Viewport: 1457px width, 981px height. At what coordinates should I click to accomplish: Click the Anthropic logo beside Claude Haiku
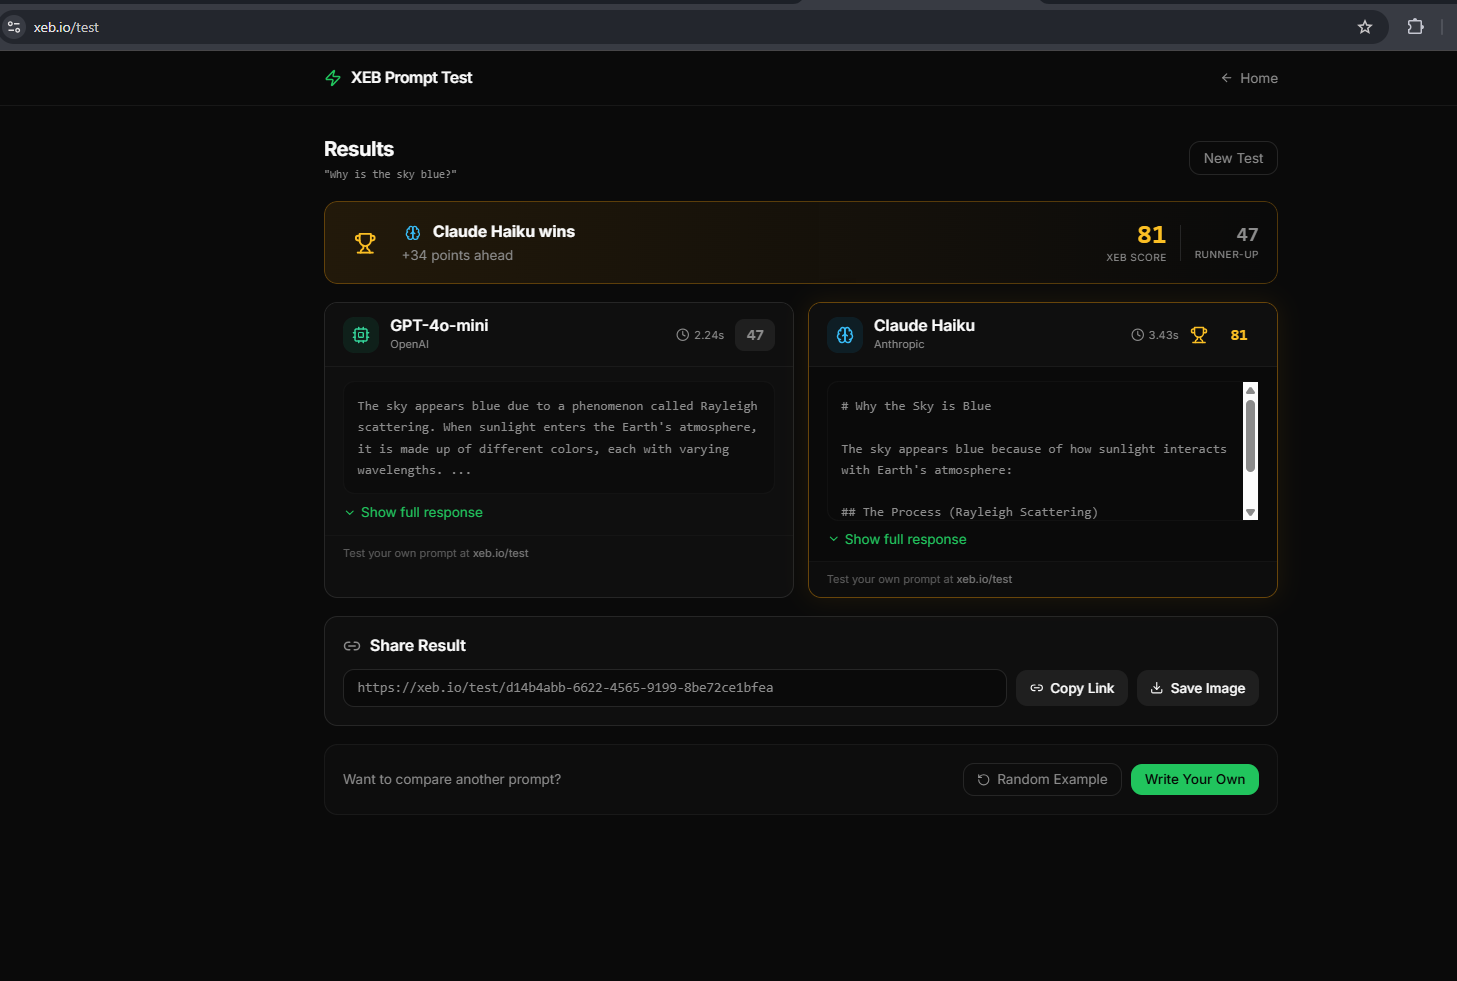coord(845,334)
